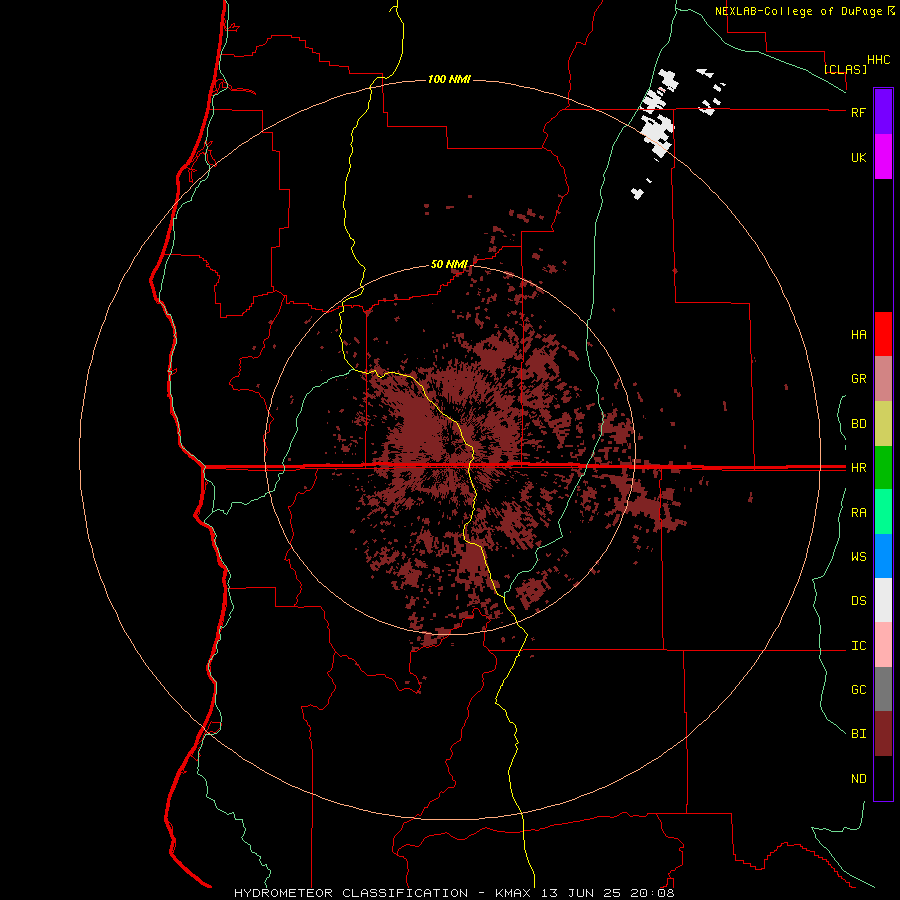900x900 pixels.
Task: Click the blue WS legend swatch
Action: (x=883, y=556)
